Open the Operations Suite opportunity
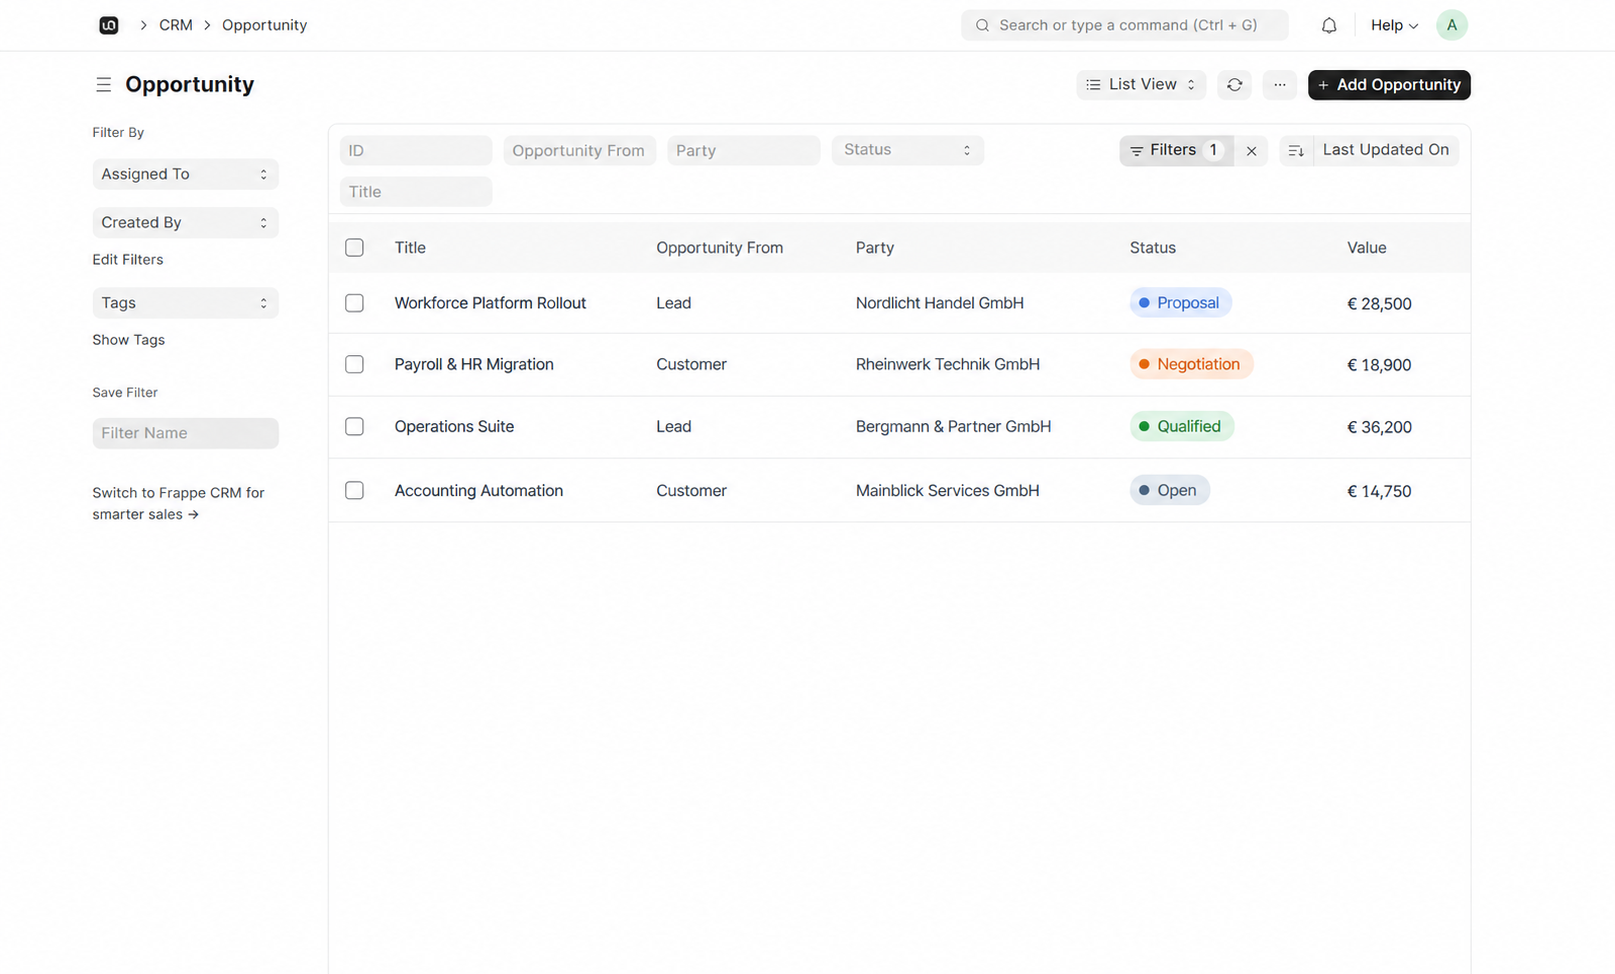The width and height of the screenshot is (1615, 974). click(x=454, y=427)
